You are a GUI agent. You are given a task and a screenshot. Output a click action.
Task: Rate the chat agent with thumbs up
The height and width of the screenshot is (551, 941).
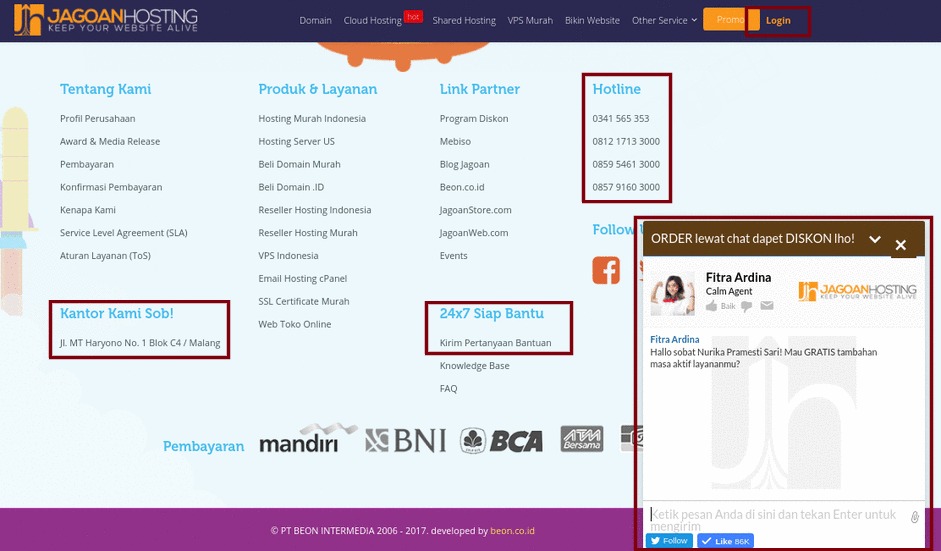pos(712,306)
